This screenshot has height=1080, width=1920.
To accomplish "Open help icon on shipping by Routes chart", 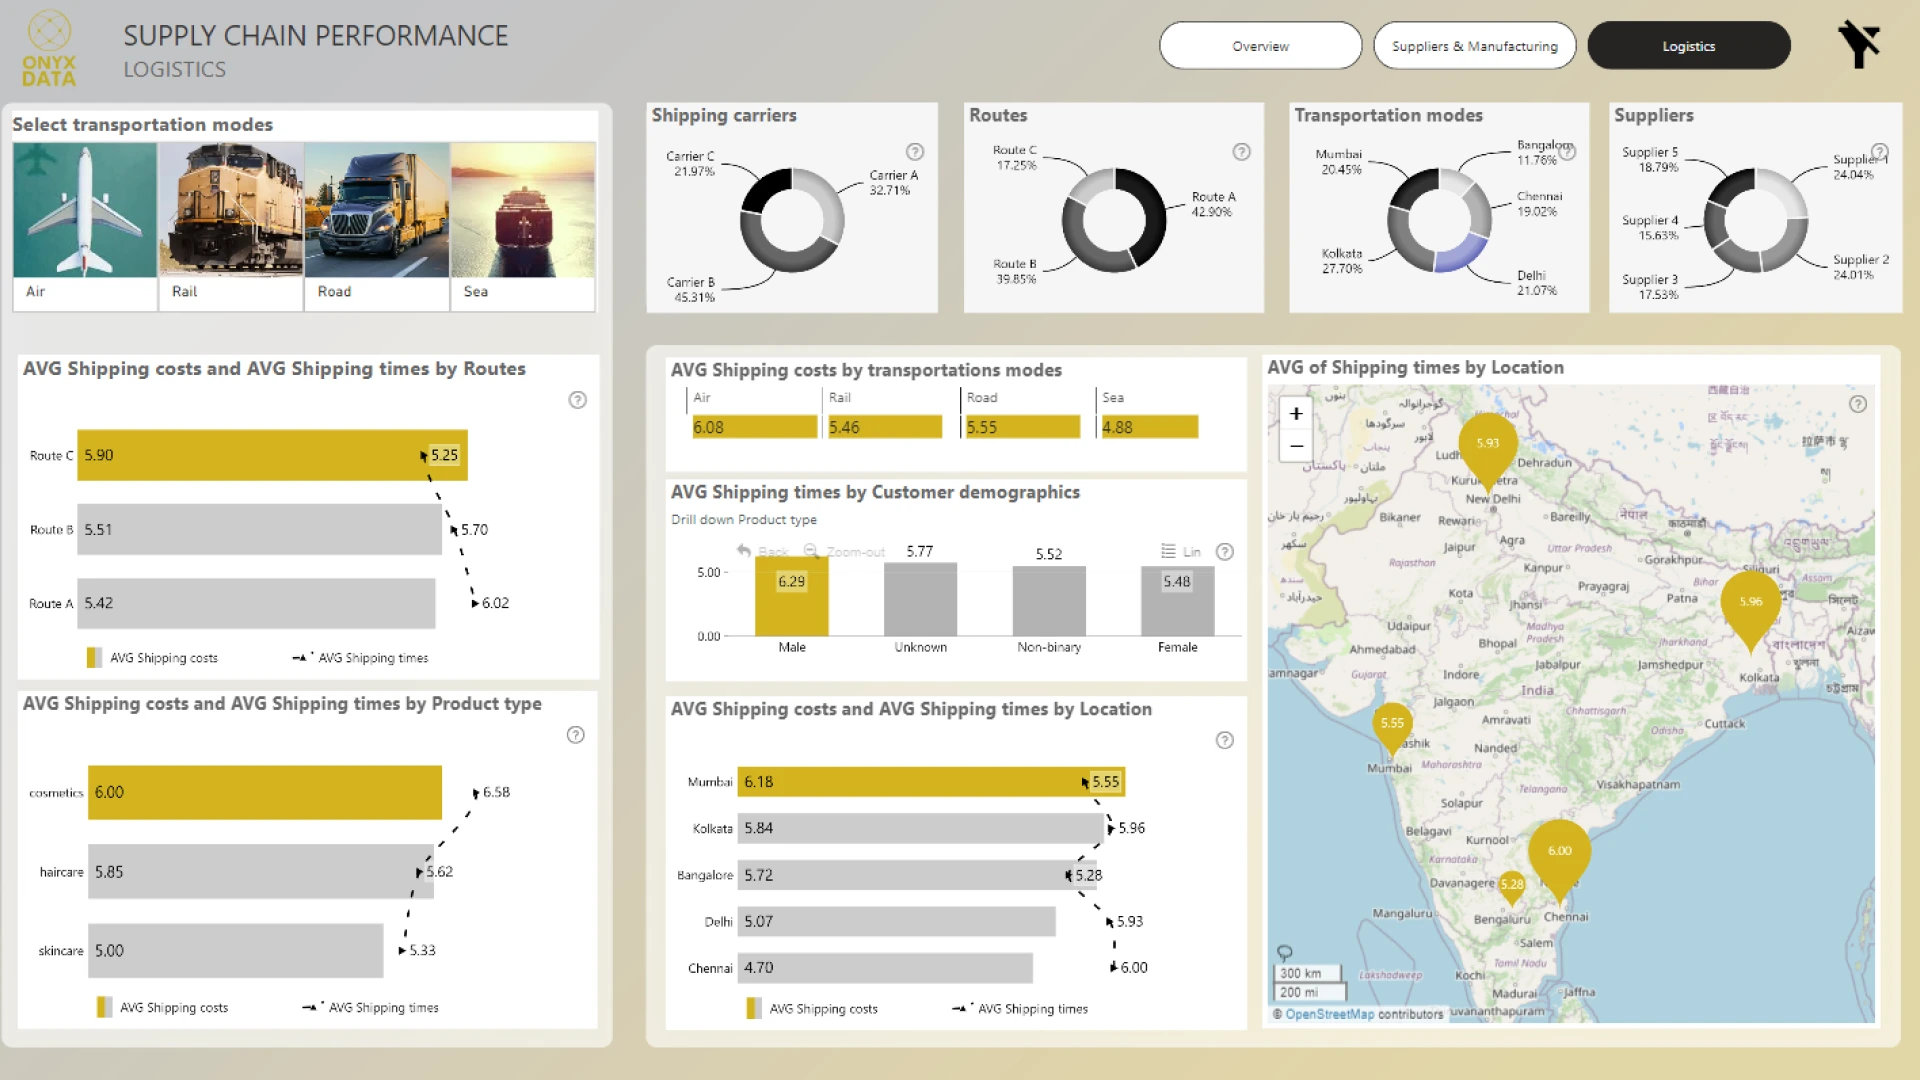I will click(577, 400).
